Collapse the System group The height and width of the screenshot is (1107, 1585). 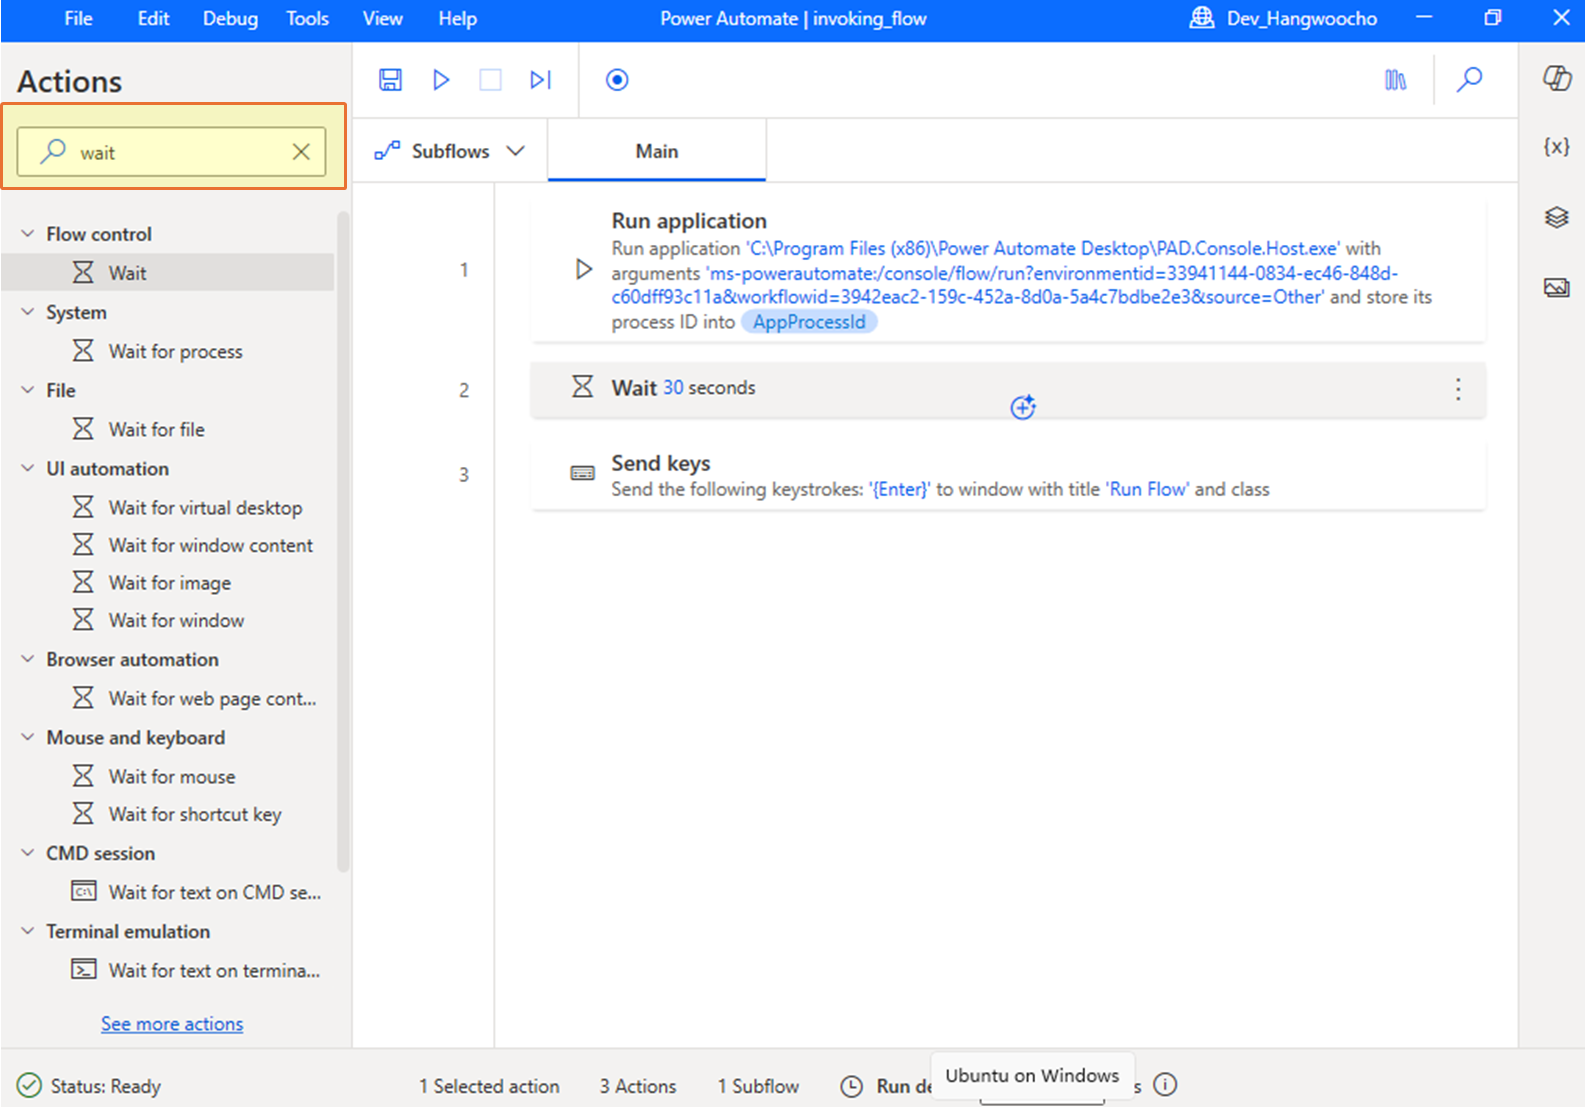pos(28,312)
